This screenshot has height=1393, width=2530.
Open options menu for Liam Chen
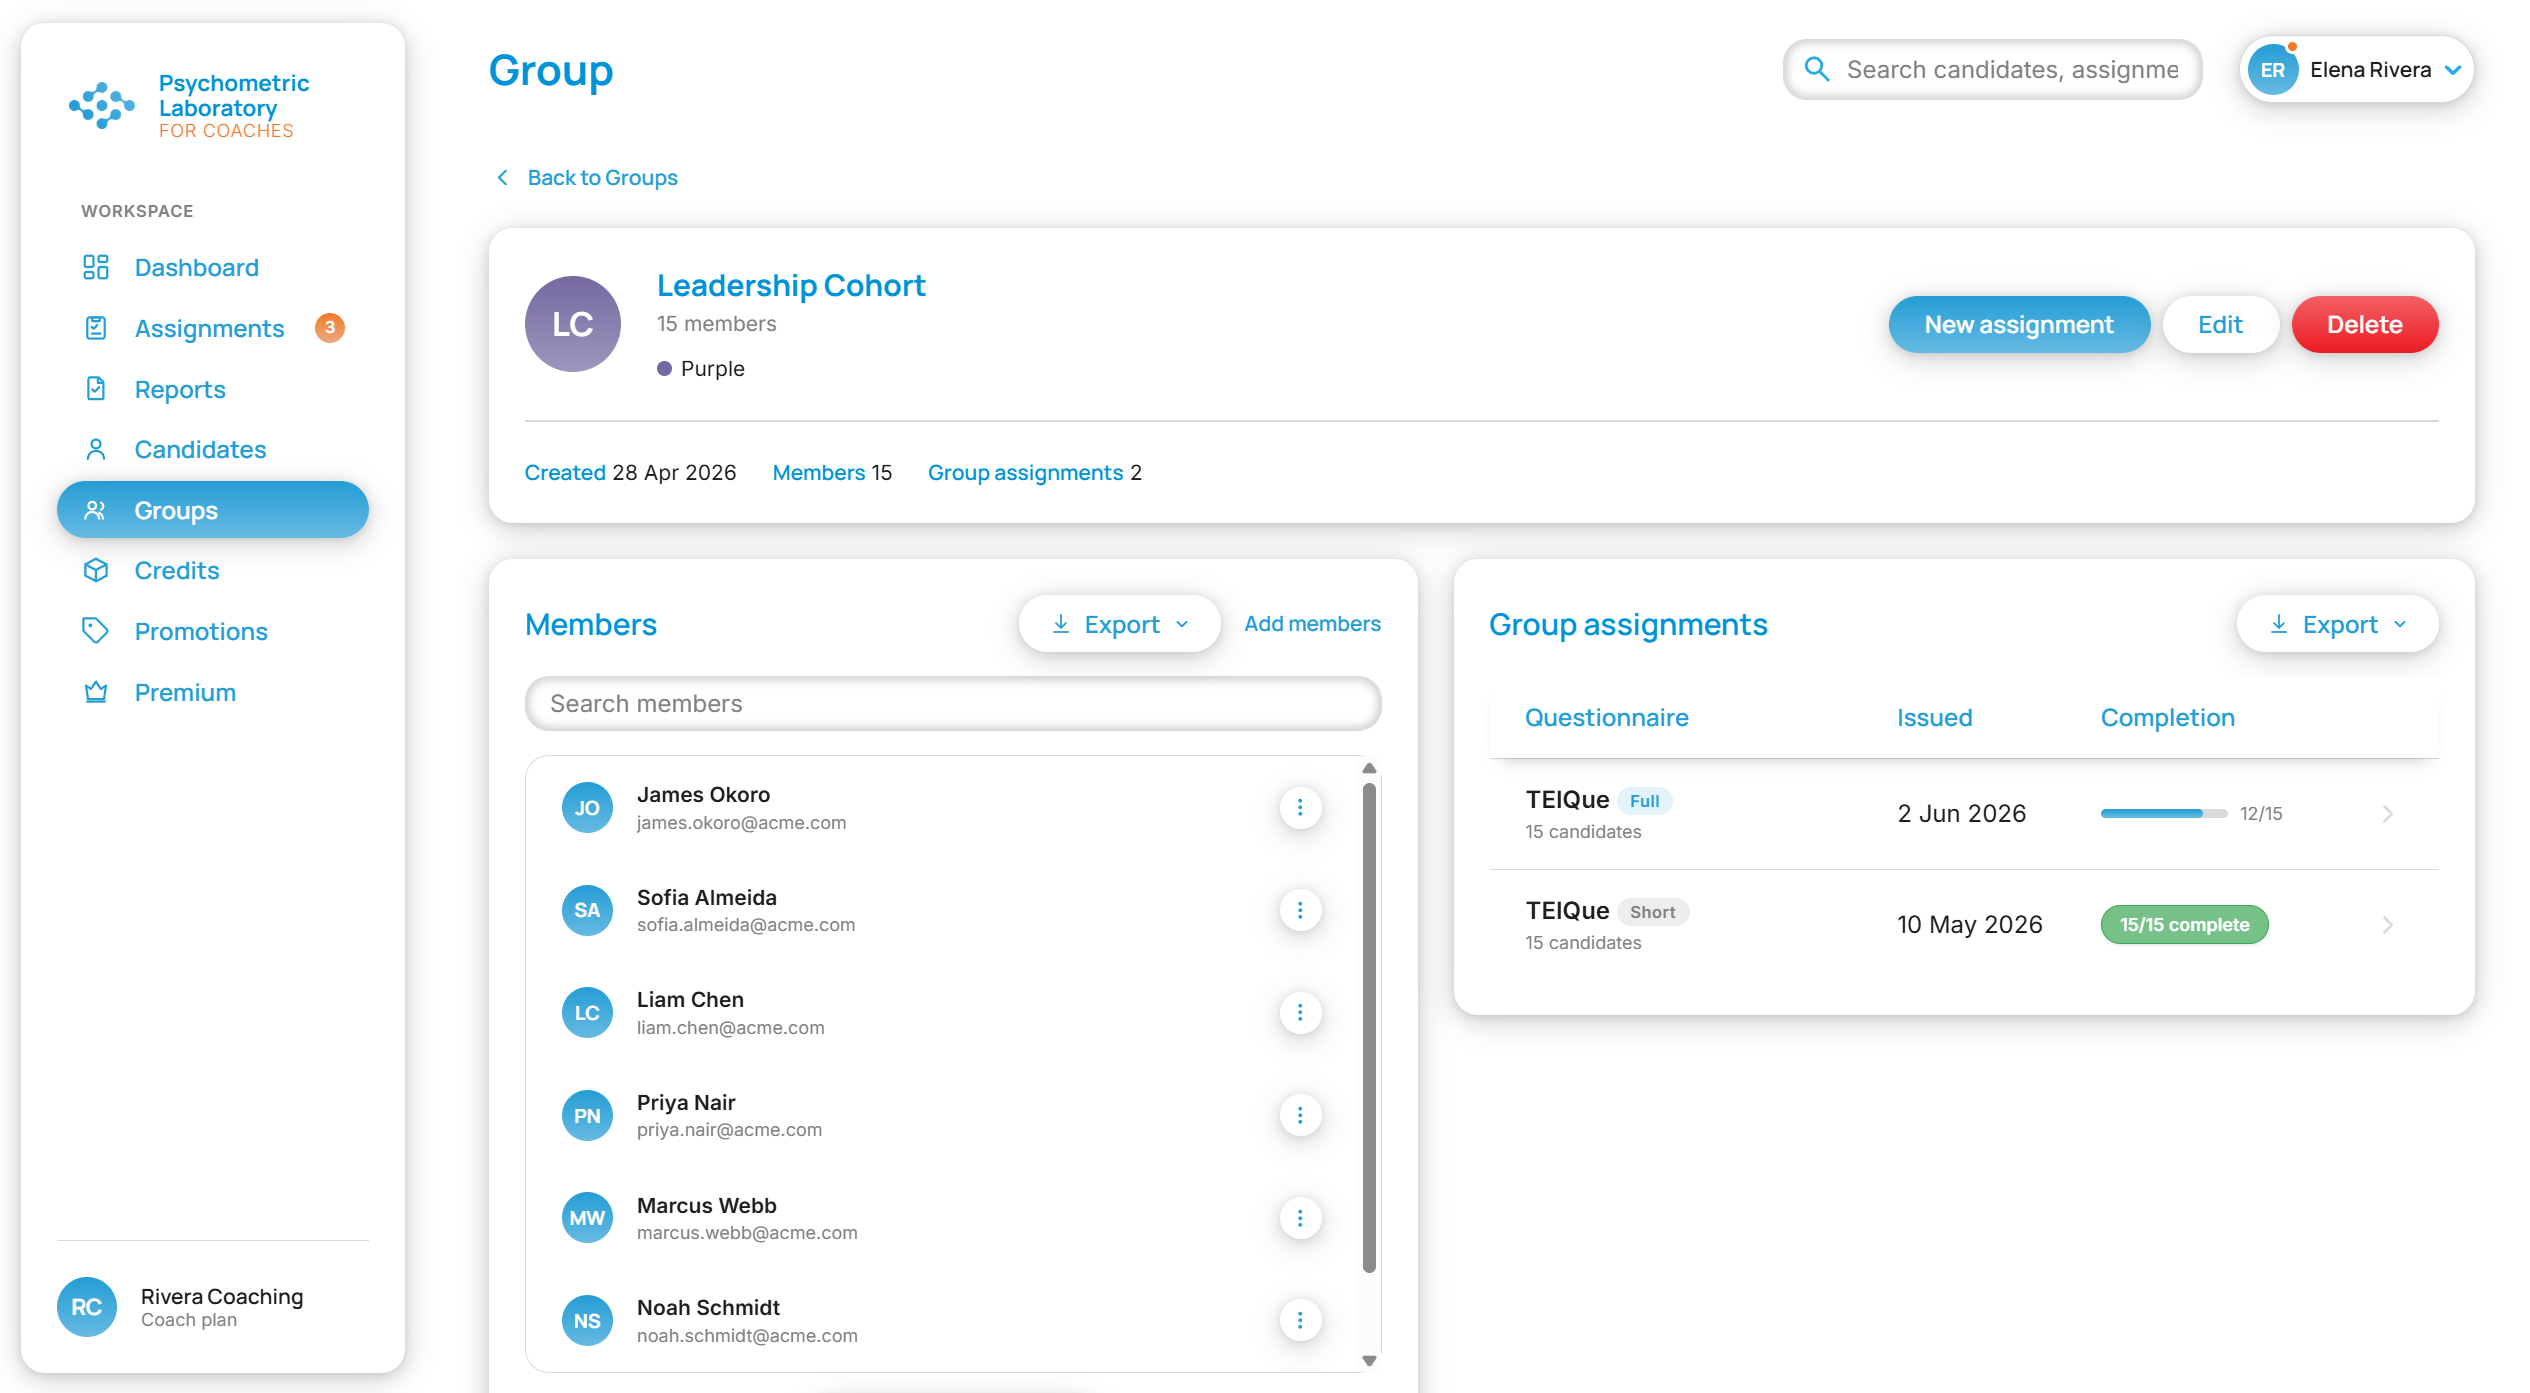click(x=1300, y=1013)
